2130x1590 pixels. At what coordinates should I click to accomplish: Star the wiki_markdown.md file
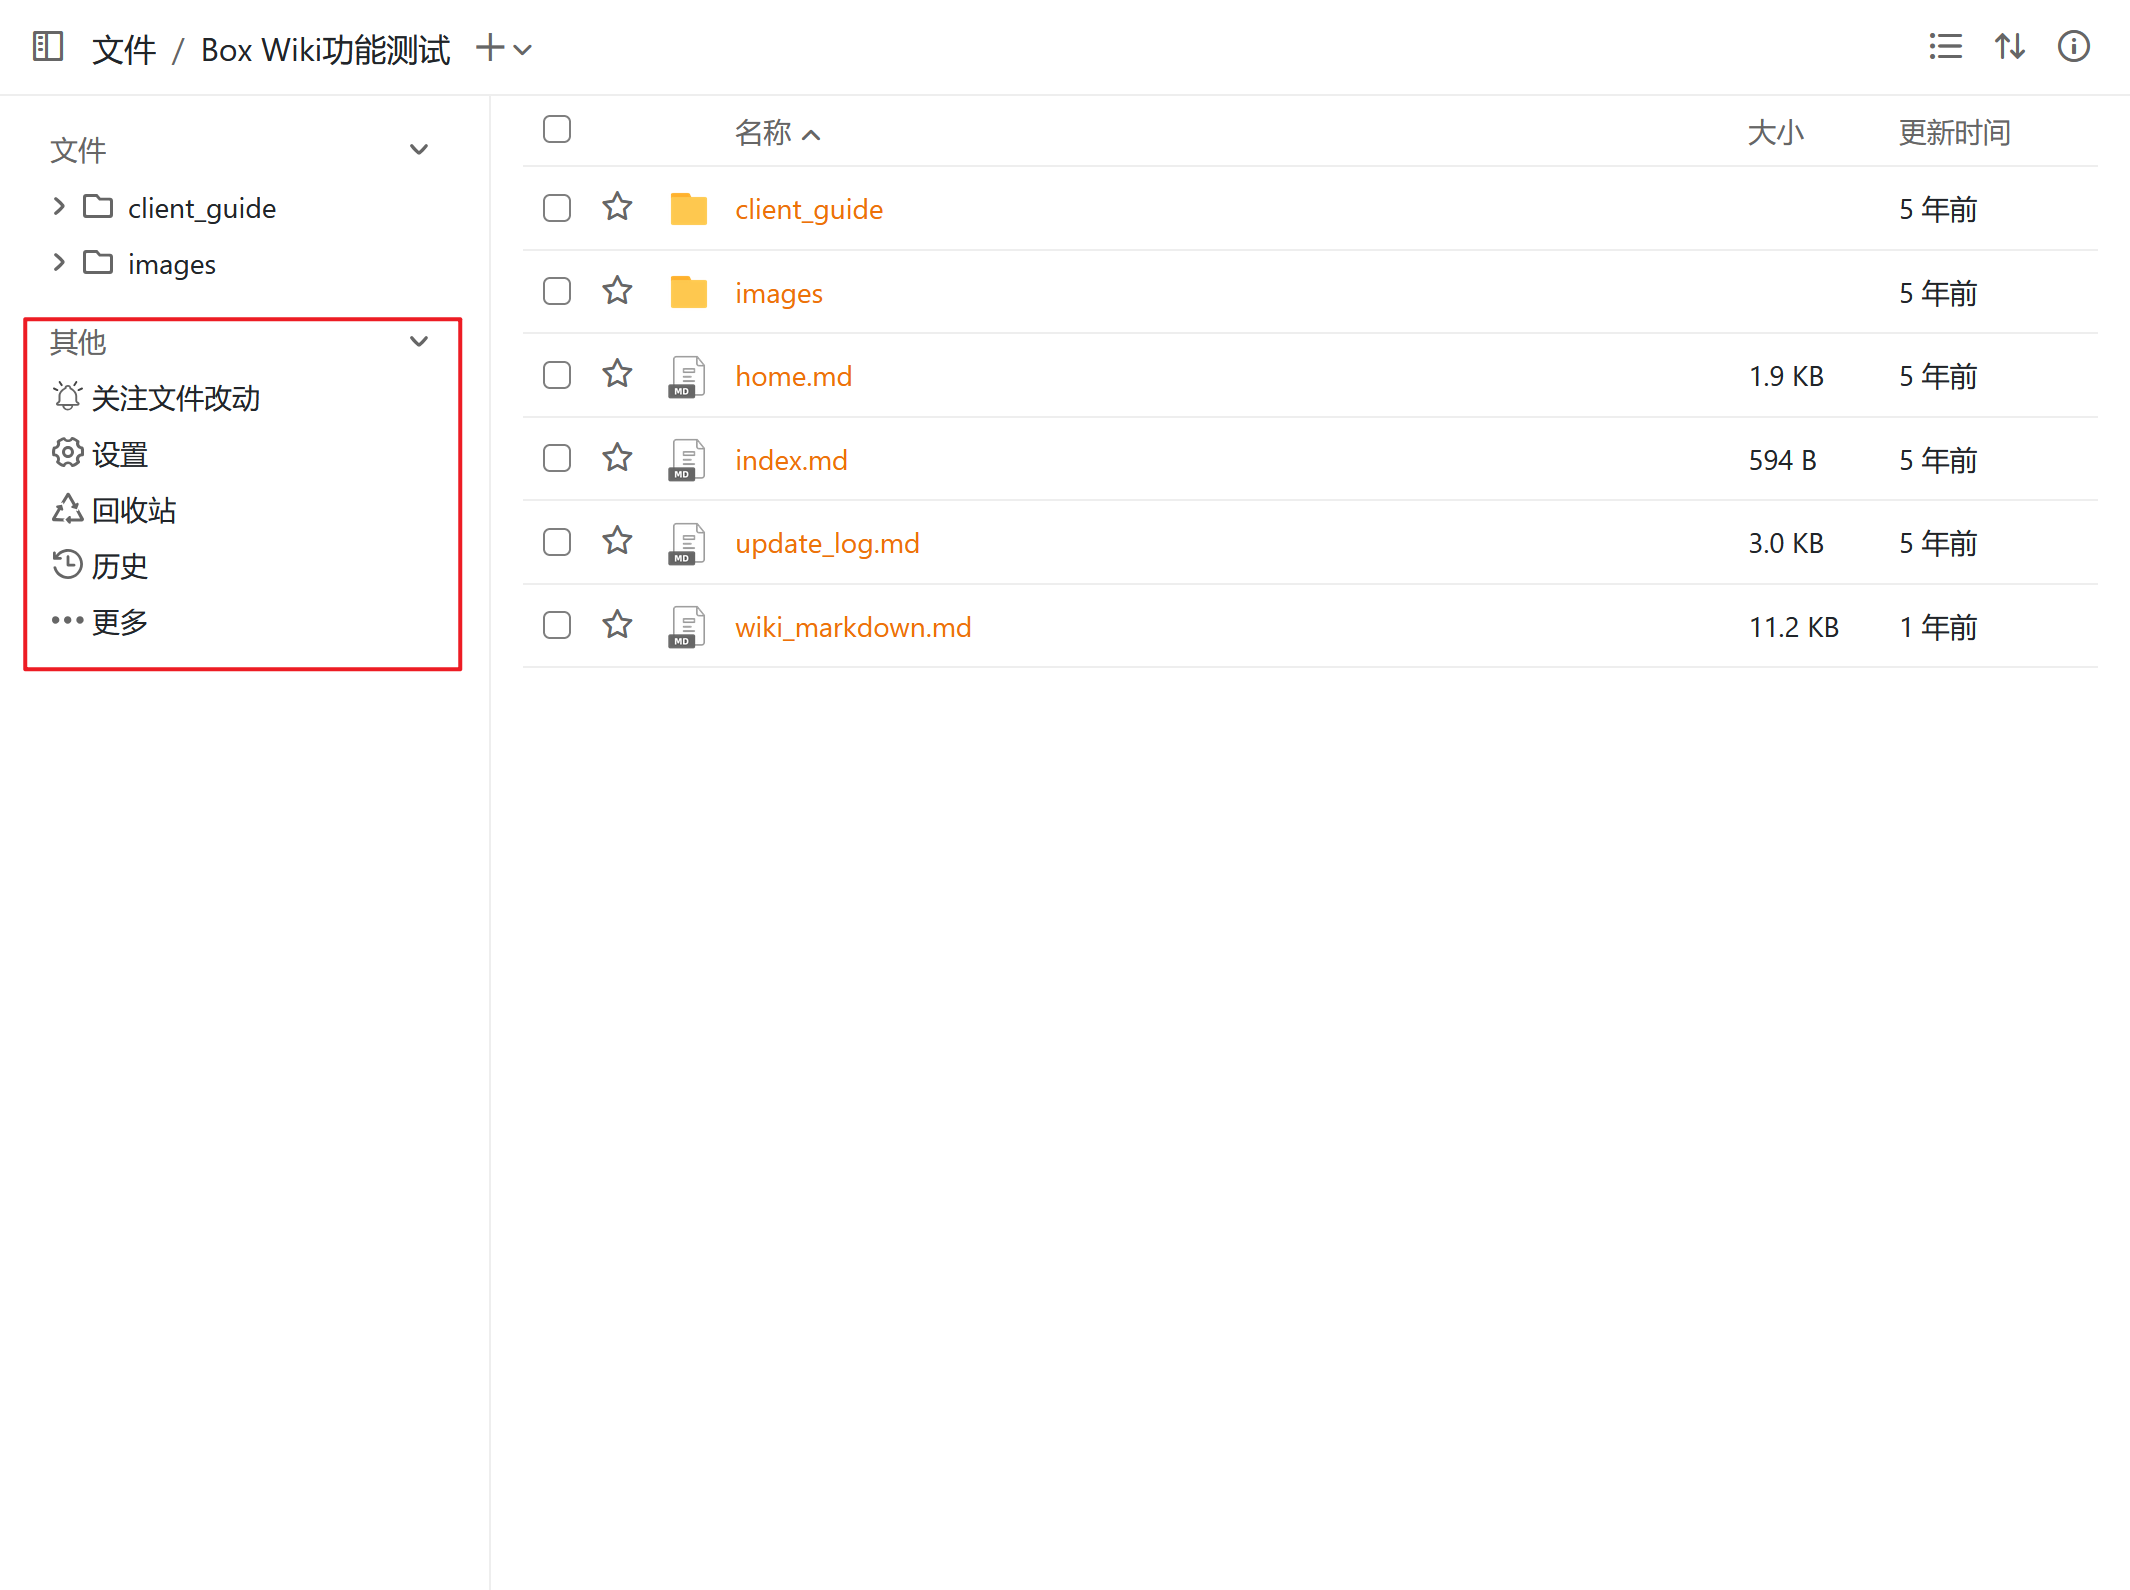pos(617,625)
